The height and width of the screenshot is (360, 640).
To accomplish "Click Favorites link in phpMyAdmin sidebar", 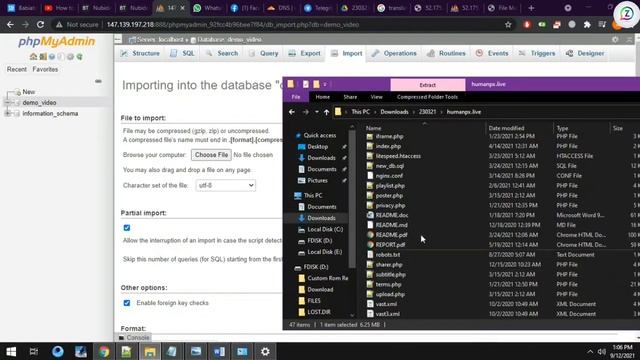I will [x=45, y=69].
